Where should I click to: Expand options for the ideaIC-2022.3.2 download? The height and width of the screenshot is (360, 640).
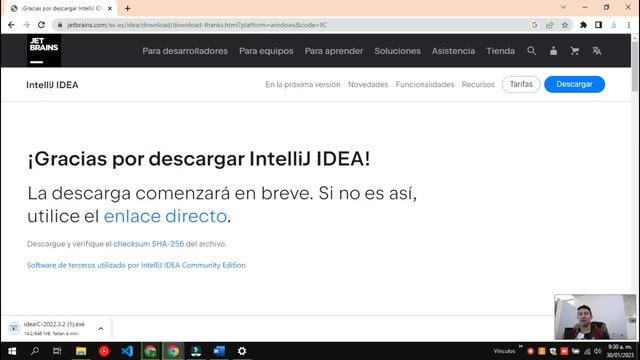101,329
